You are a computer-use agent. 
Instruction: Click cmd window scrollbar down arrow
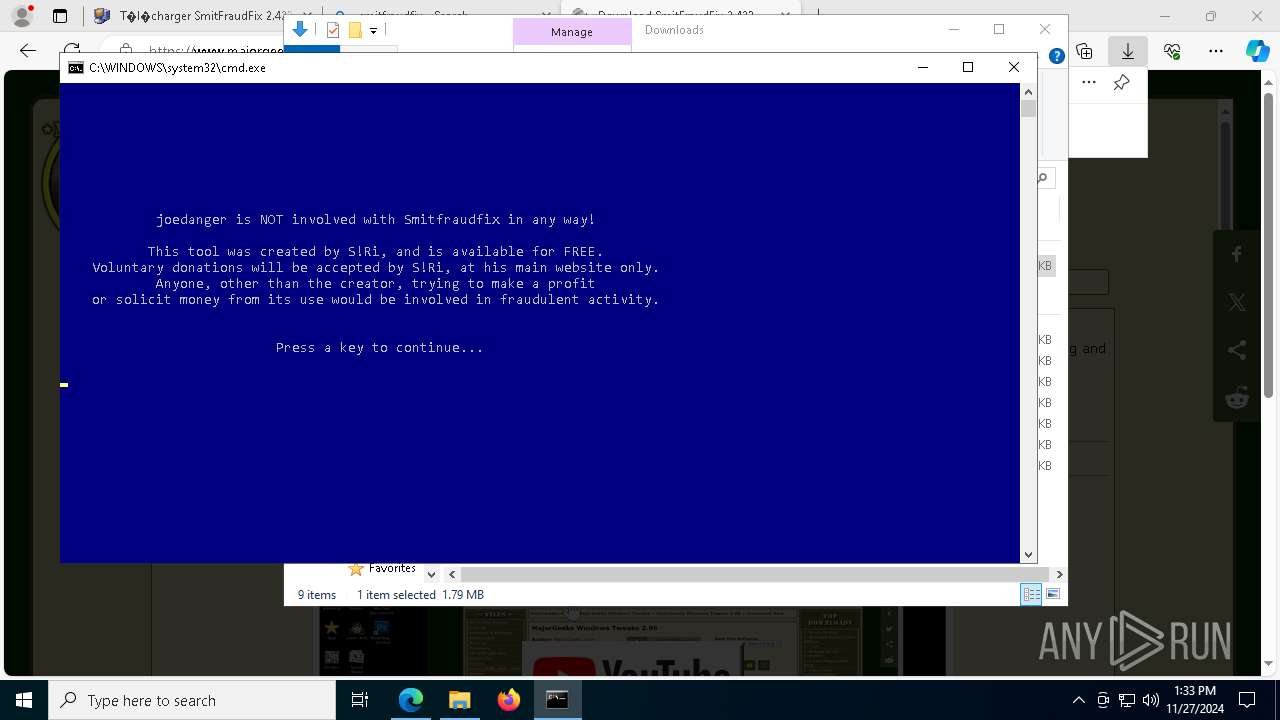[x=1028, y=554]
